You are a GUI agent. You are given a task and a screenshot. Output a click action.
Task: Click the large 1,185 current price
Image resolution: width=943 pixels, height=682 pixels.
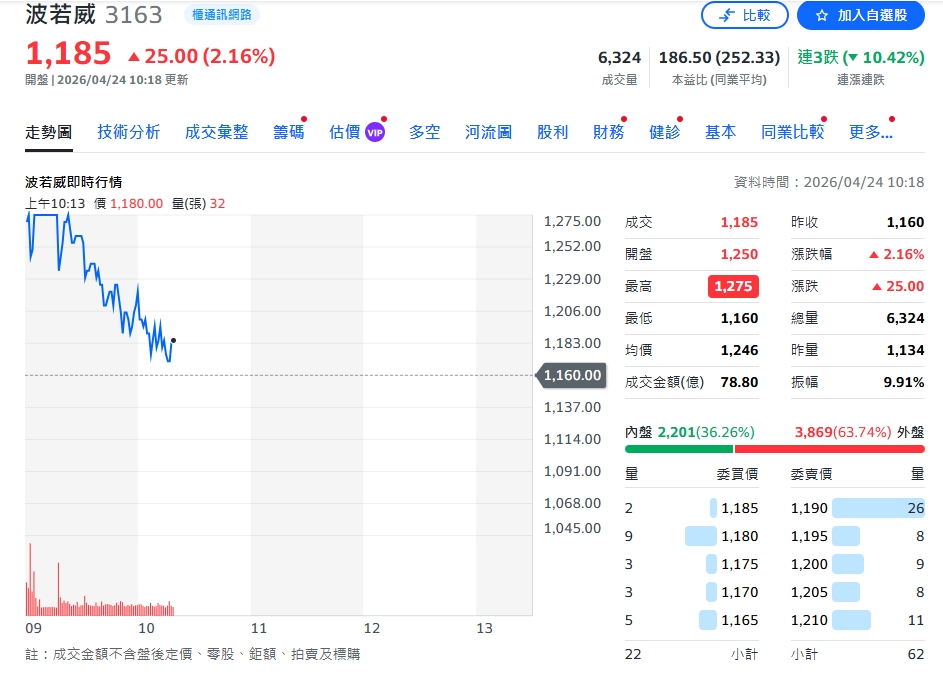click(x=69, y=54)
